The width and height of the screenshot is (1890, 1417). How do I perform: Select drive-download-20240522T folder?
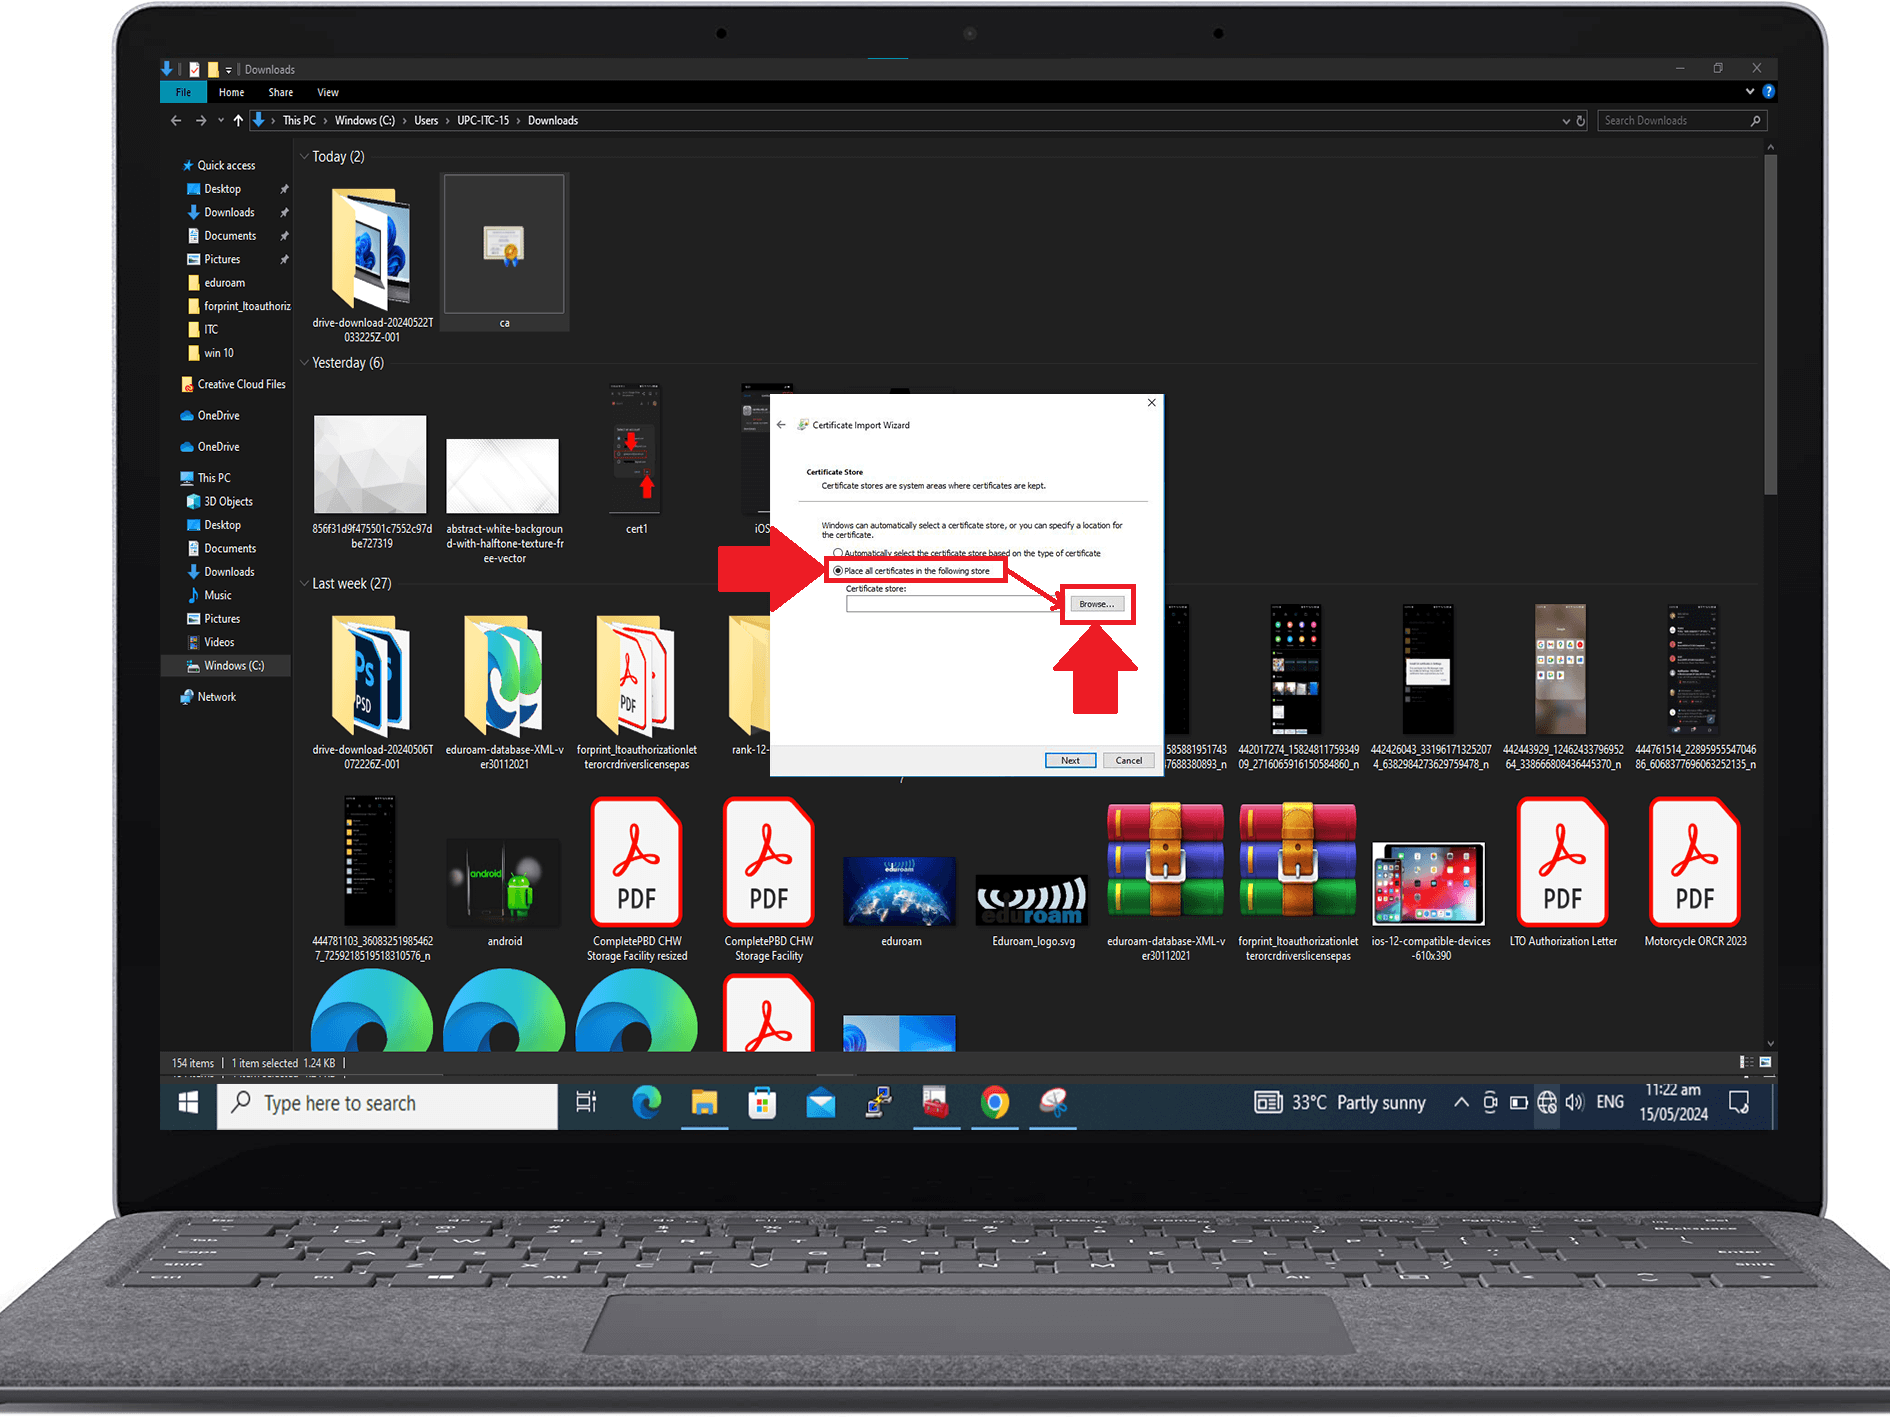372,264
